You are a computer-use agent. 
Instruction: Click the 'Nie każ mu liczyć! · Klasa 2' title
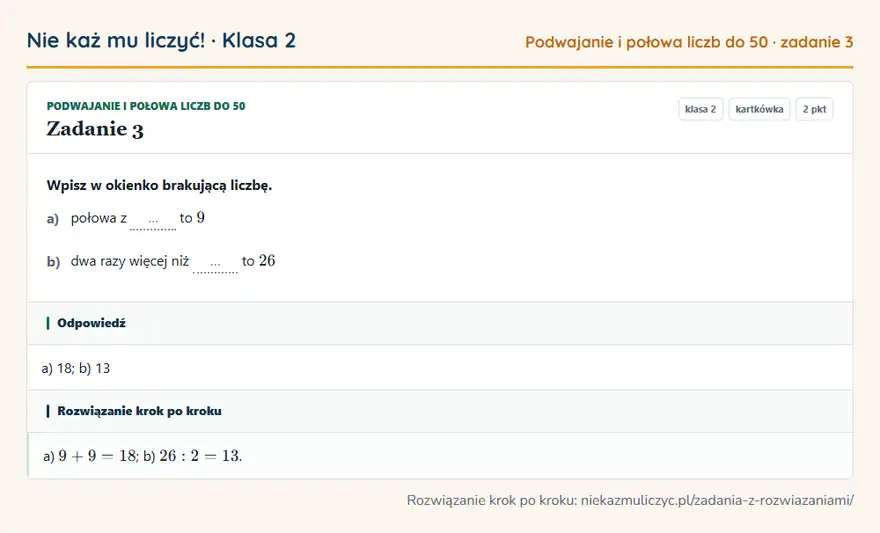[161, 40]
